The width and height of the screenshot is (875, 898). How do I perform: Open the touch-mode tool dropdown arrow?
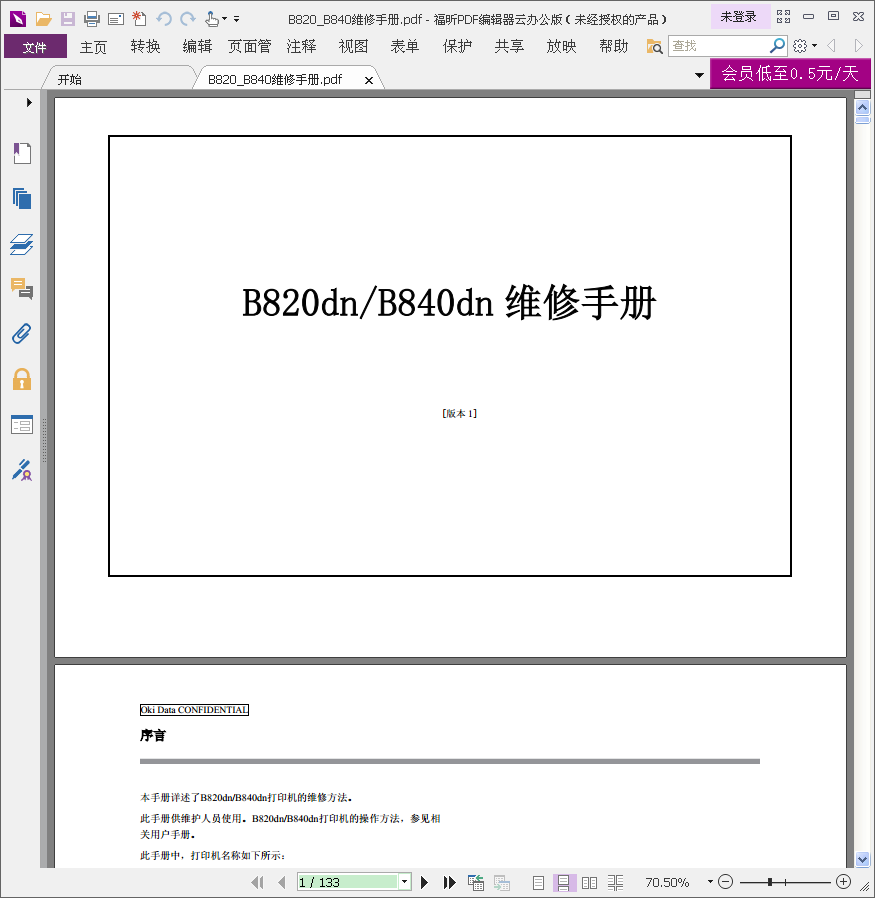[224, 19]
